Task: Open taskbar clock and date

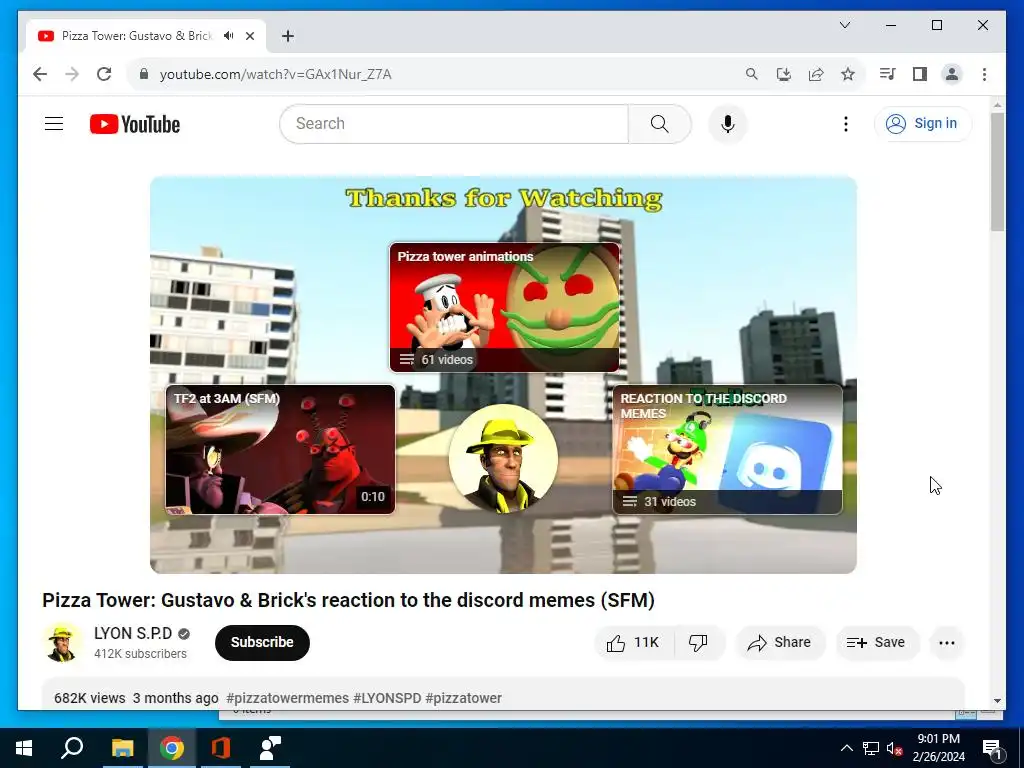Action: click(x=938, y=748)
